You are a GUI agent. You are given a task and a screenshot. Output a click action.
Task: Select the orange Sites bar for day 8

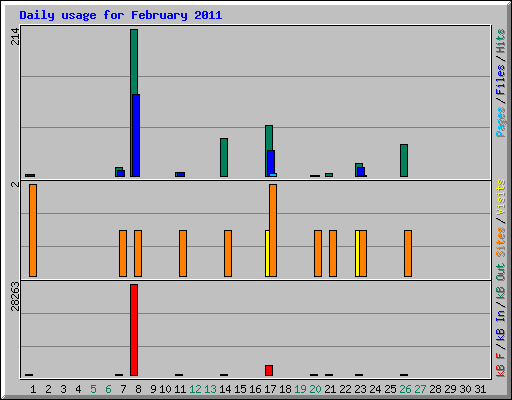(138, 253)
